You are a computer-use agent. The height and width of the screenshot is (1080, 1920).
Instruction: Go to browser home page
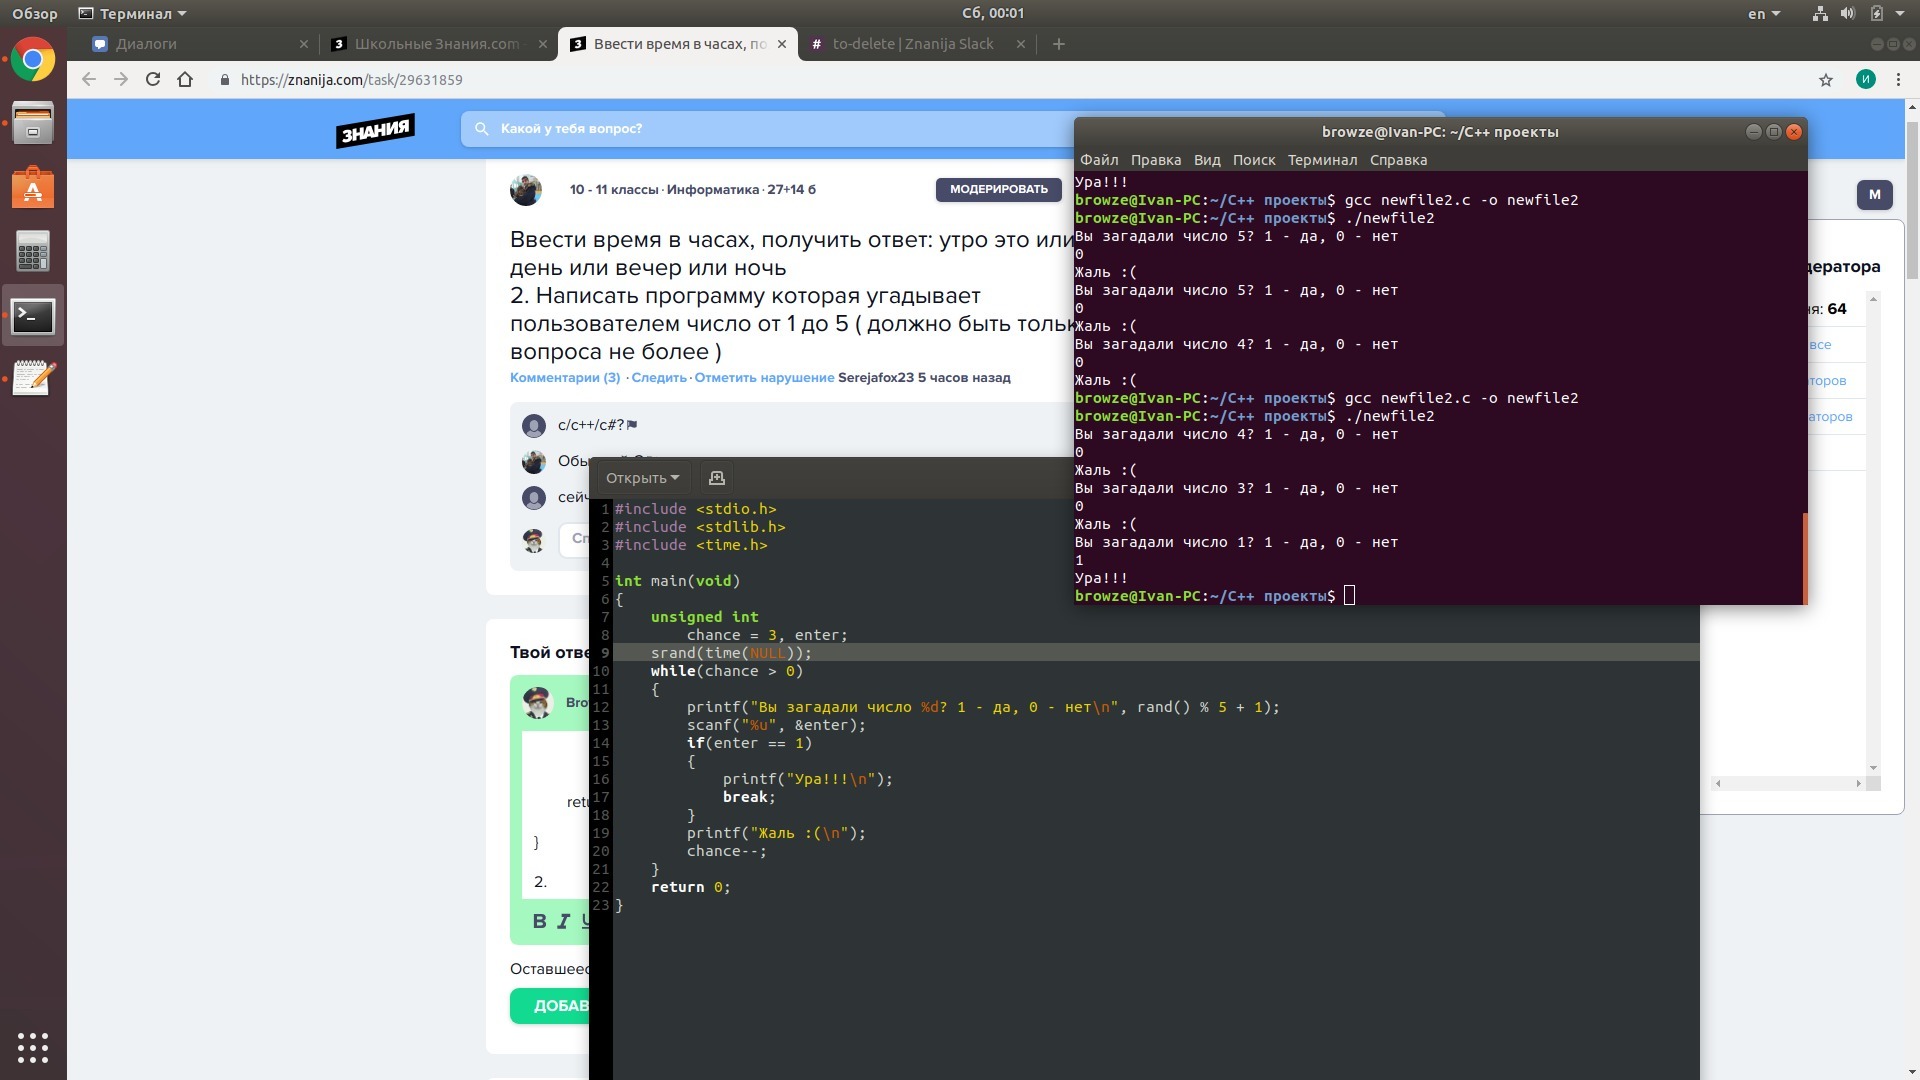[x=185, y=80]
